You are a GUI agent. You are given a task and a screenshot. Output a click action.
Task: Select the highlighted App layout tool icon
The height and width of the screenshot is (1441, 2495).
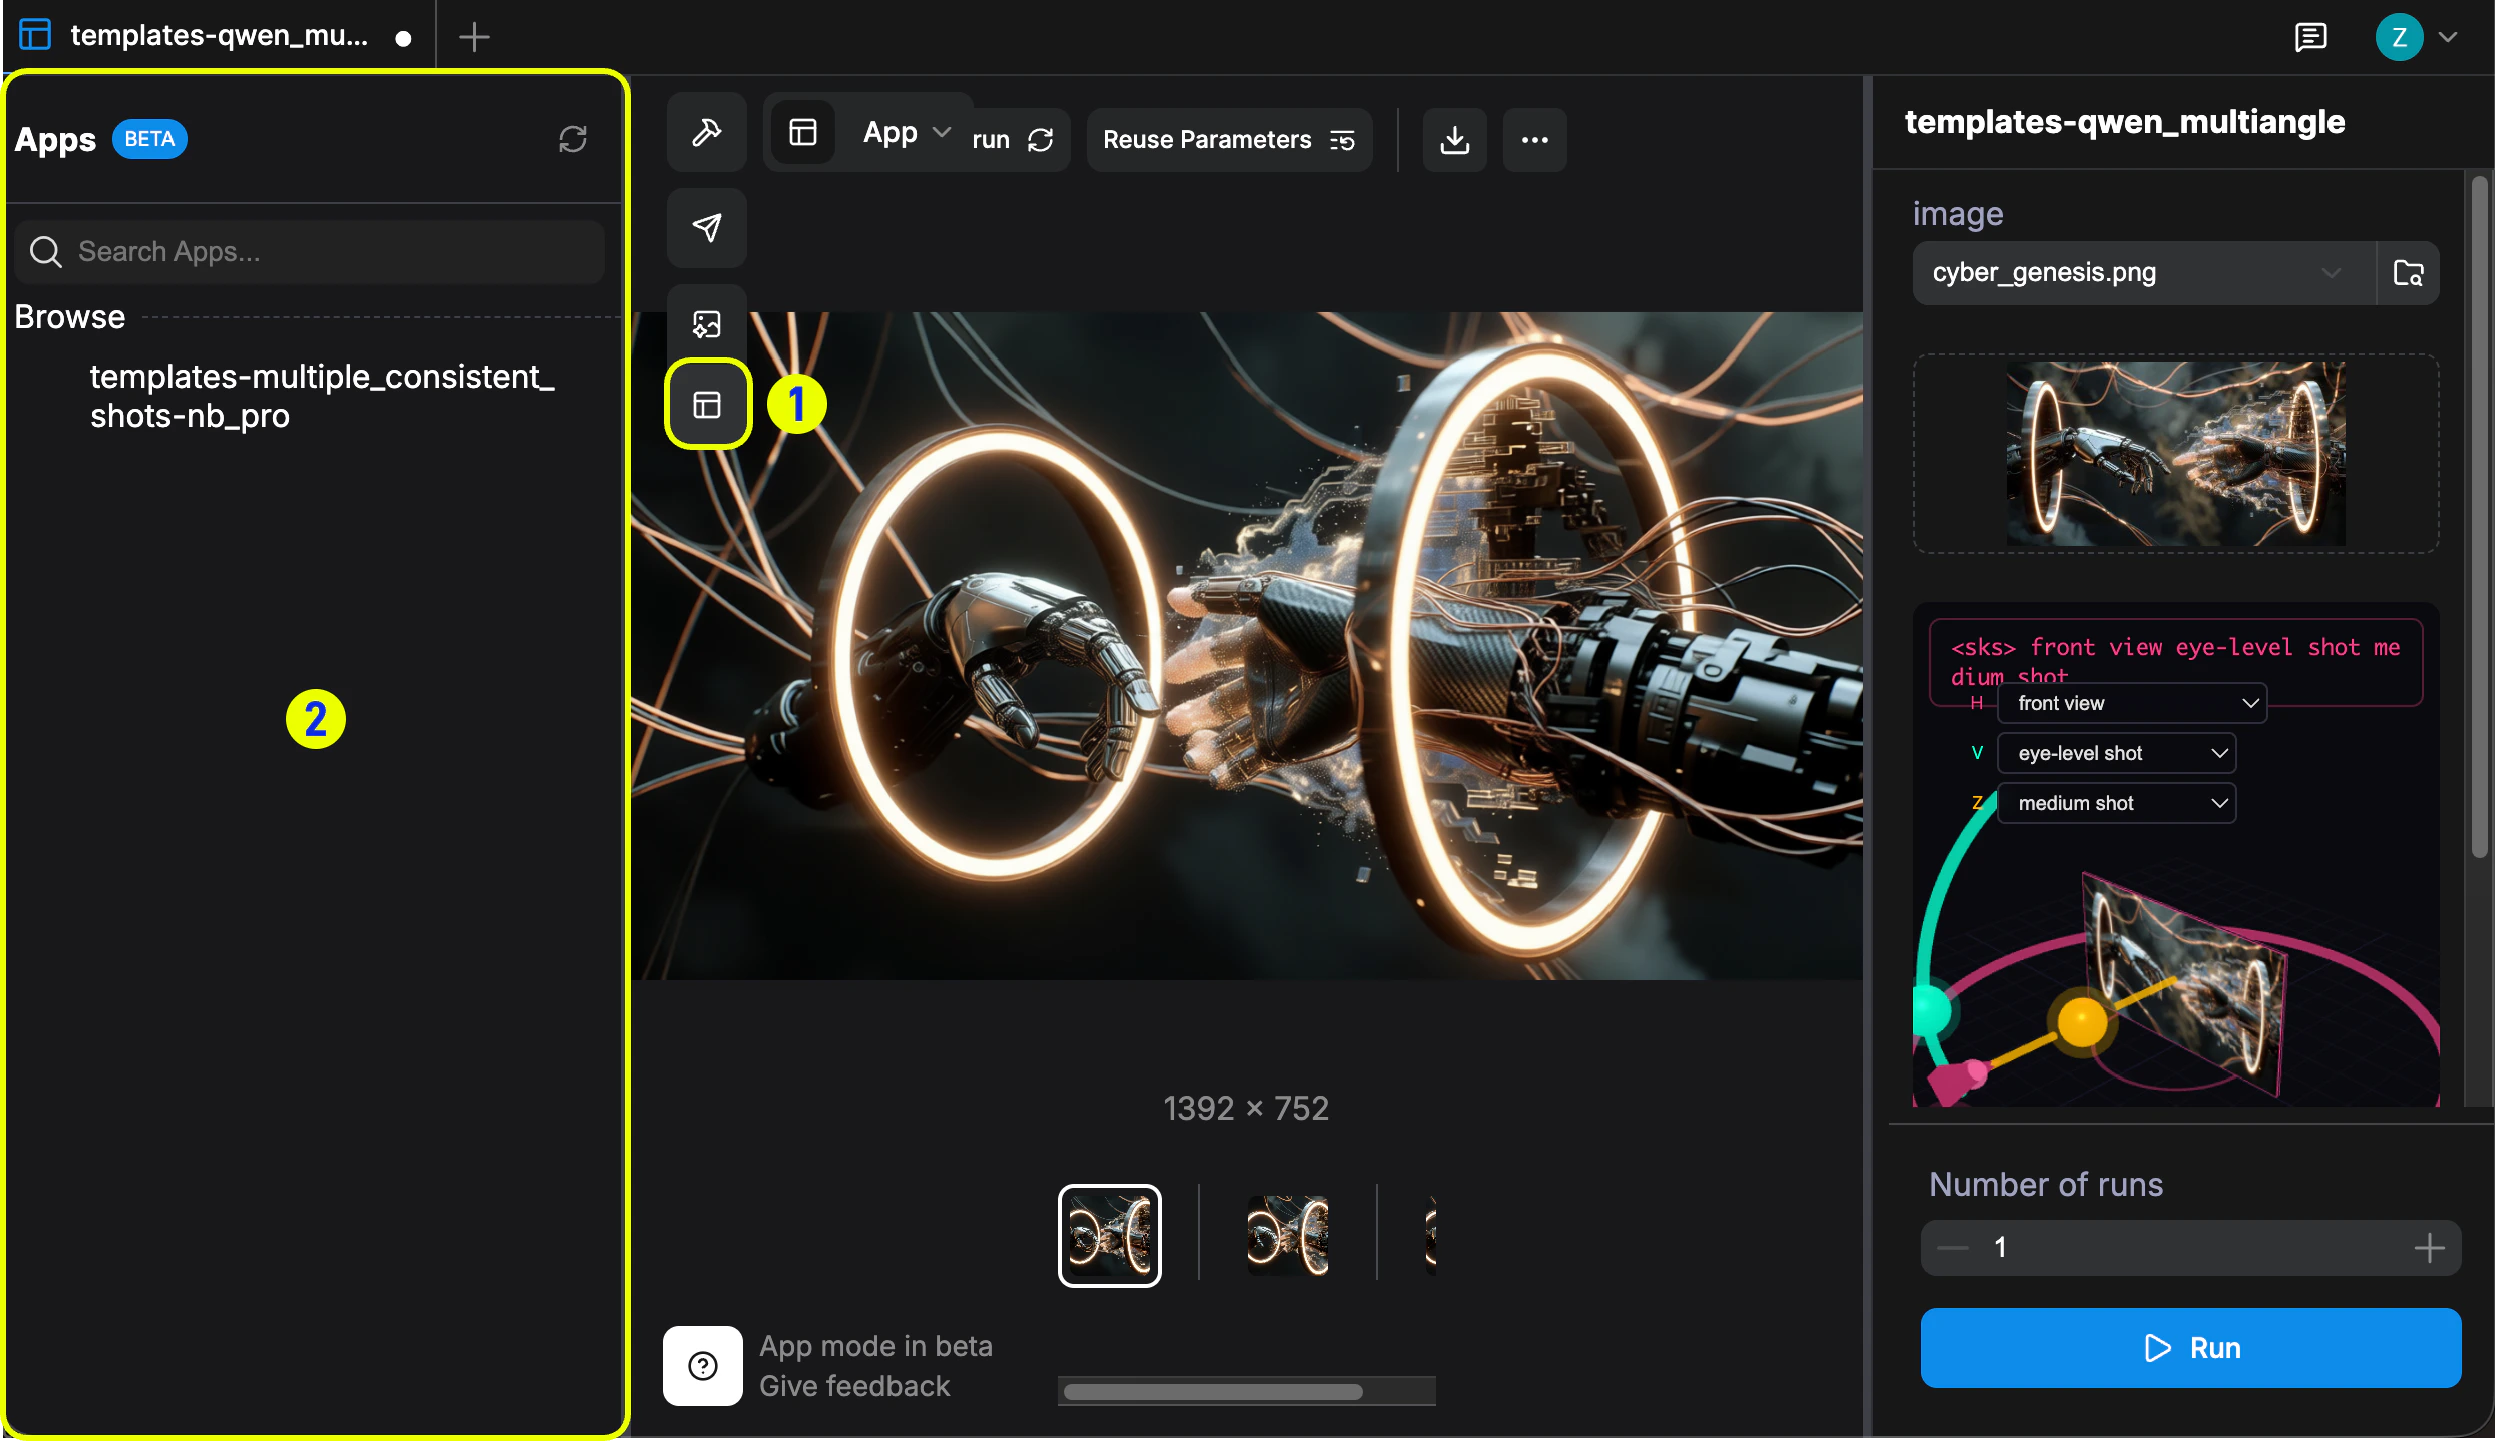coord(705,403)
